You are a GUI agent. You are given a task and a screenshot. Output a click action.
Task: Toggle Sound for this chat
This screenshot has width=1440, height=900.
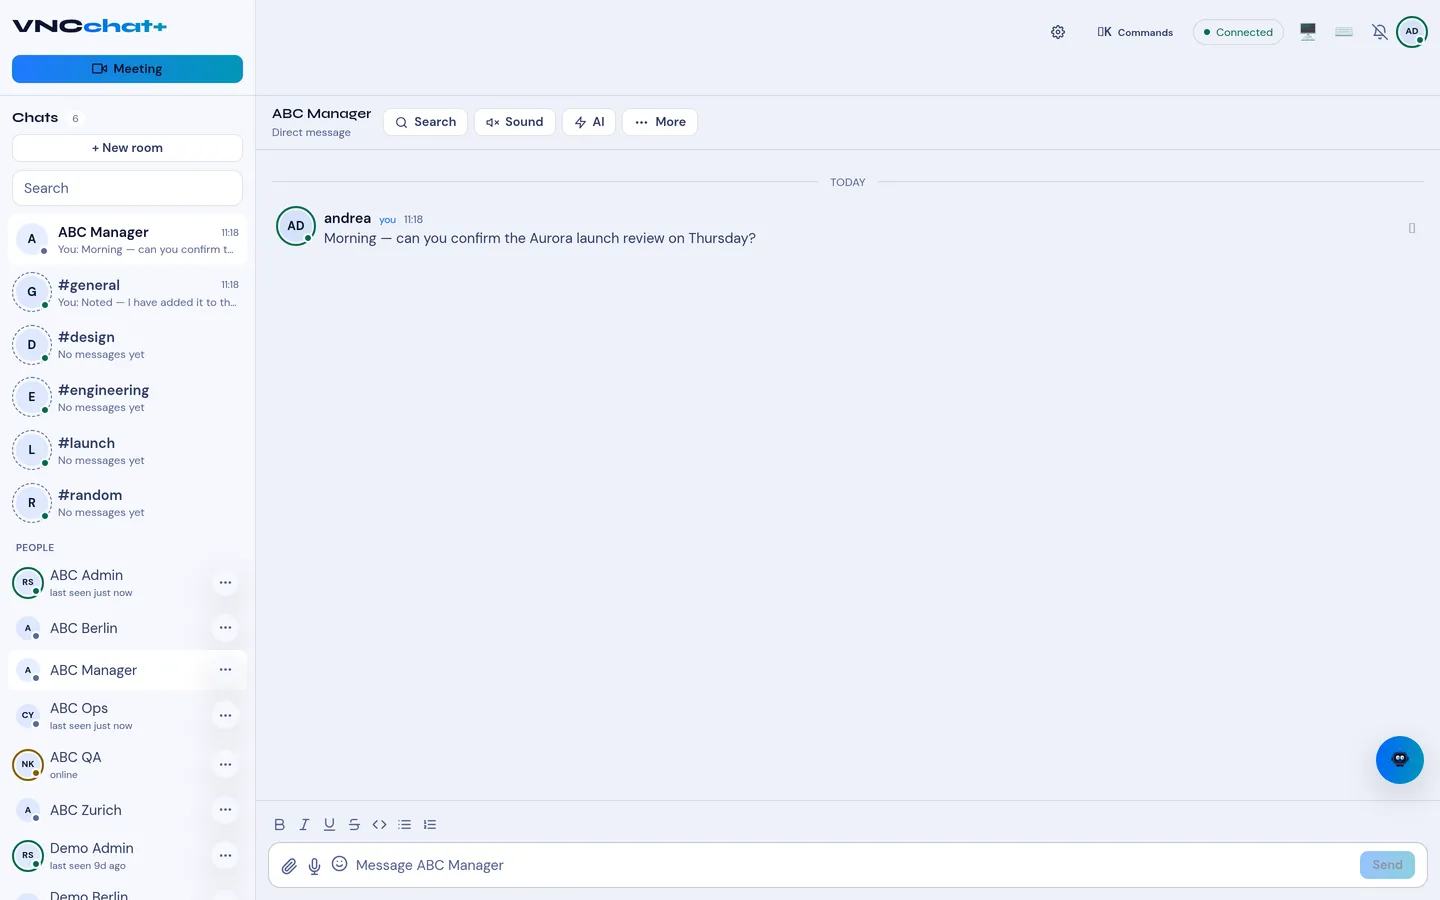coord(515,122)
